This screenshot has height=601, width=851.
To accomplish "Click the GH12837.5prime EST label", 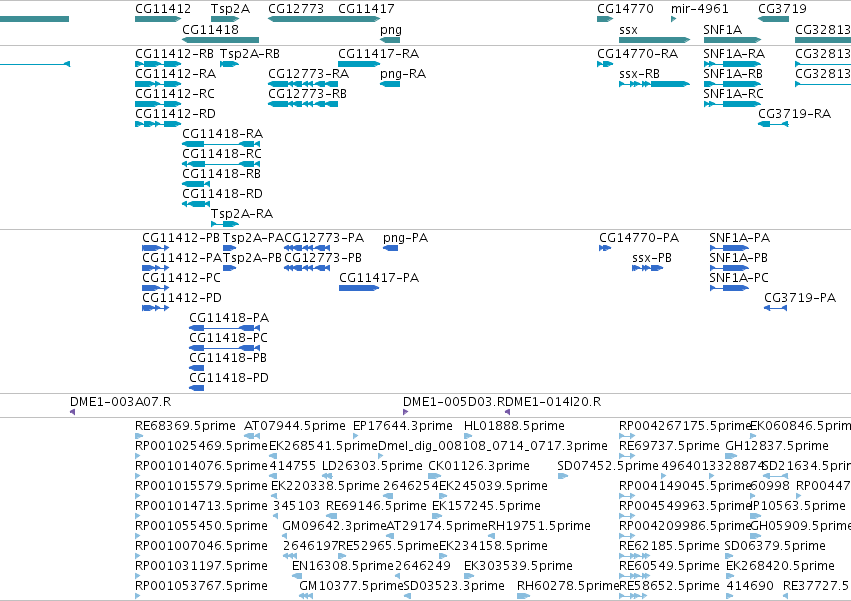I will [x=777, y=446].
